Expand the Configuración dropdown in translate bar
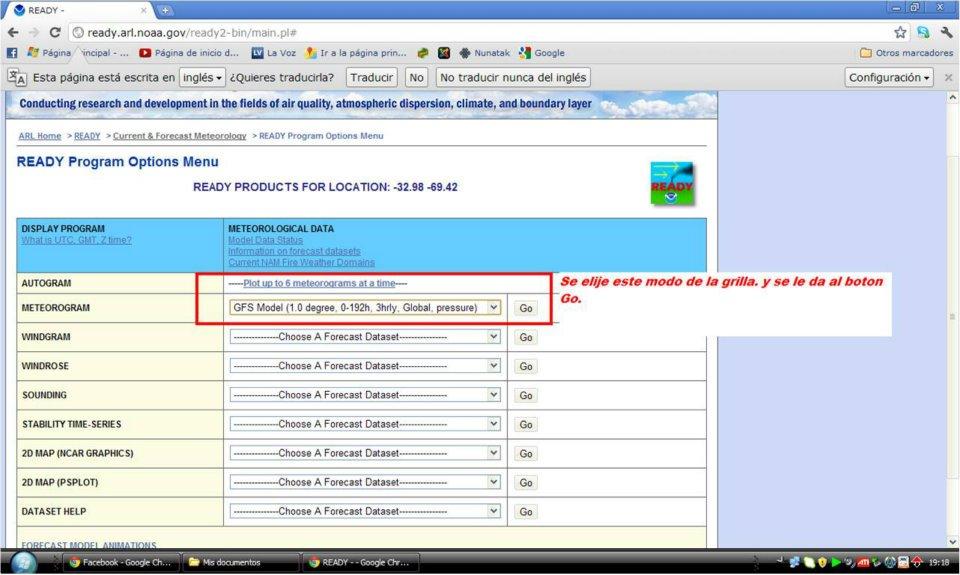 pyautogui.click(x=889, y=77)
